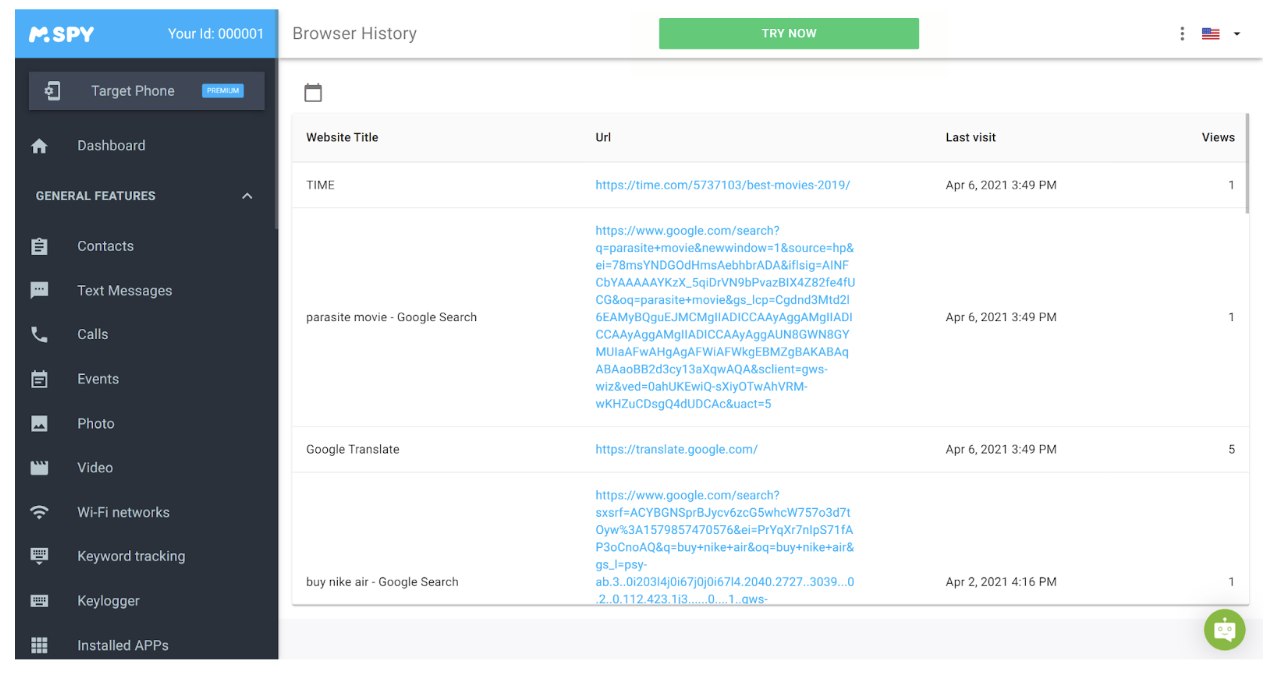Click the Keylogger keyboard icon
This screenshot has width=1272, height=676.
(39, 601)
